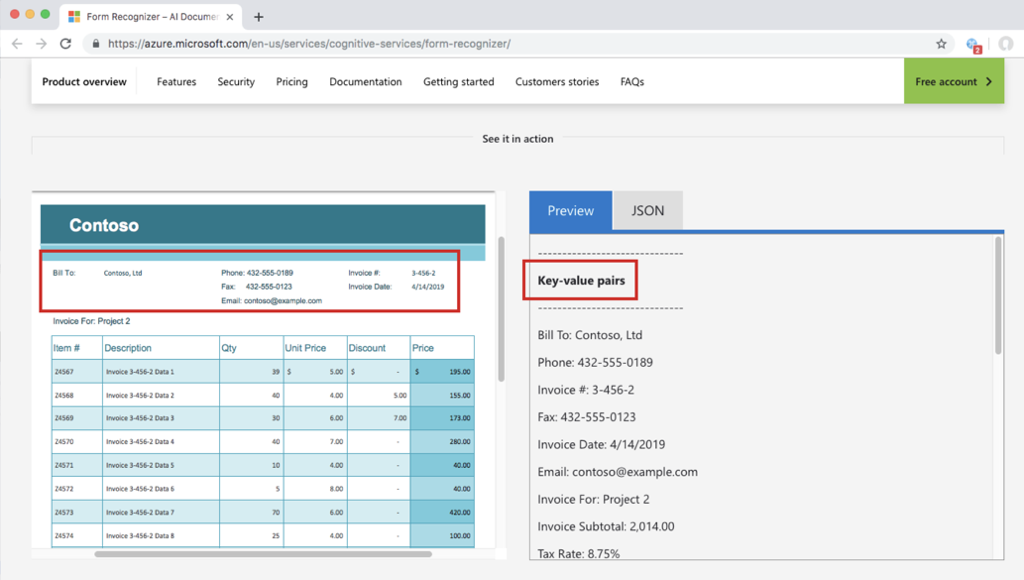The width and height of the screenshot is (1024, 580).
Task: Switch to the Preview tab
Action: pos(570,210)
